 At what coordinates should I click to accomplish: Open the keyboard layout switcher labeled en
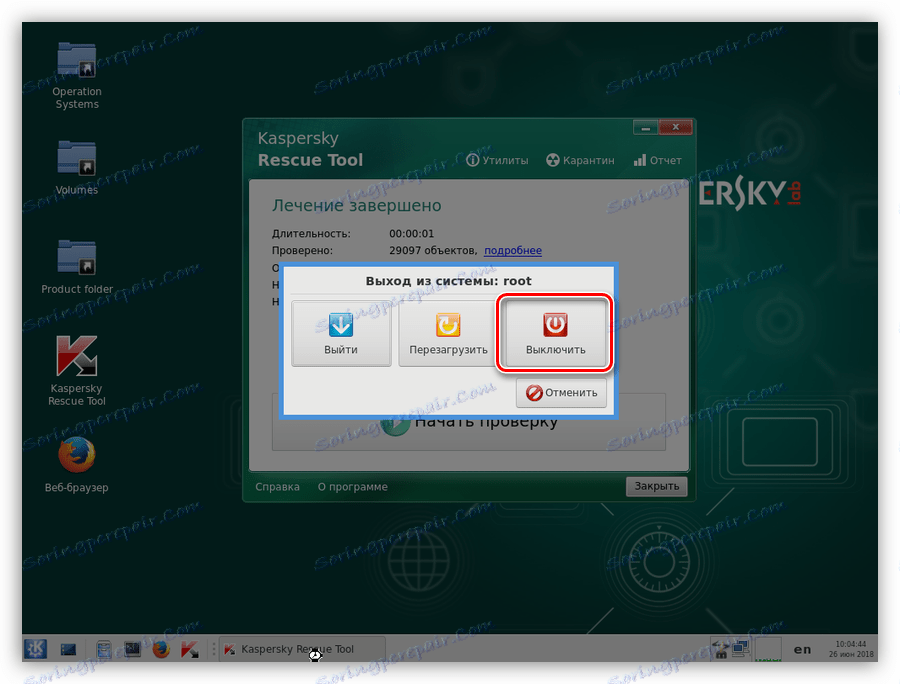tap(801, 649)
